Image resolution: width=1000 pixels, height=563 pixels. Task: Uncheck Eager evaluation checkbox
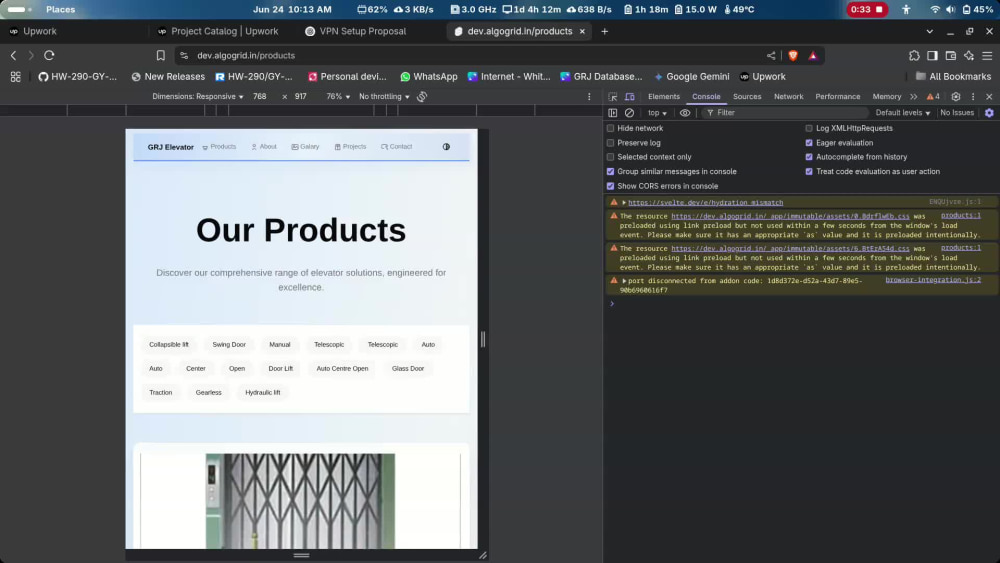click(809, 143)
